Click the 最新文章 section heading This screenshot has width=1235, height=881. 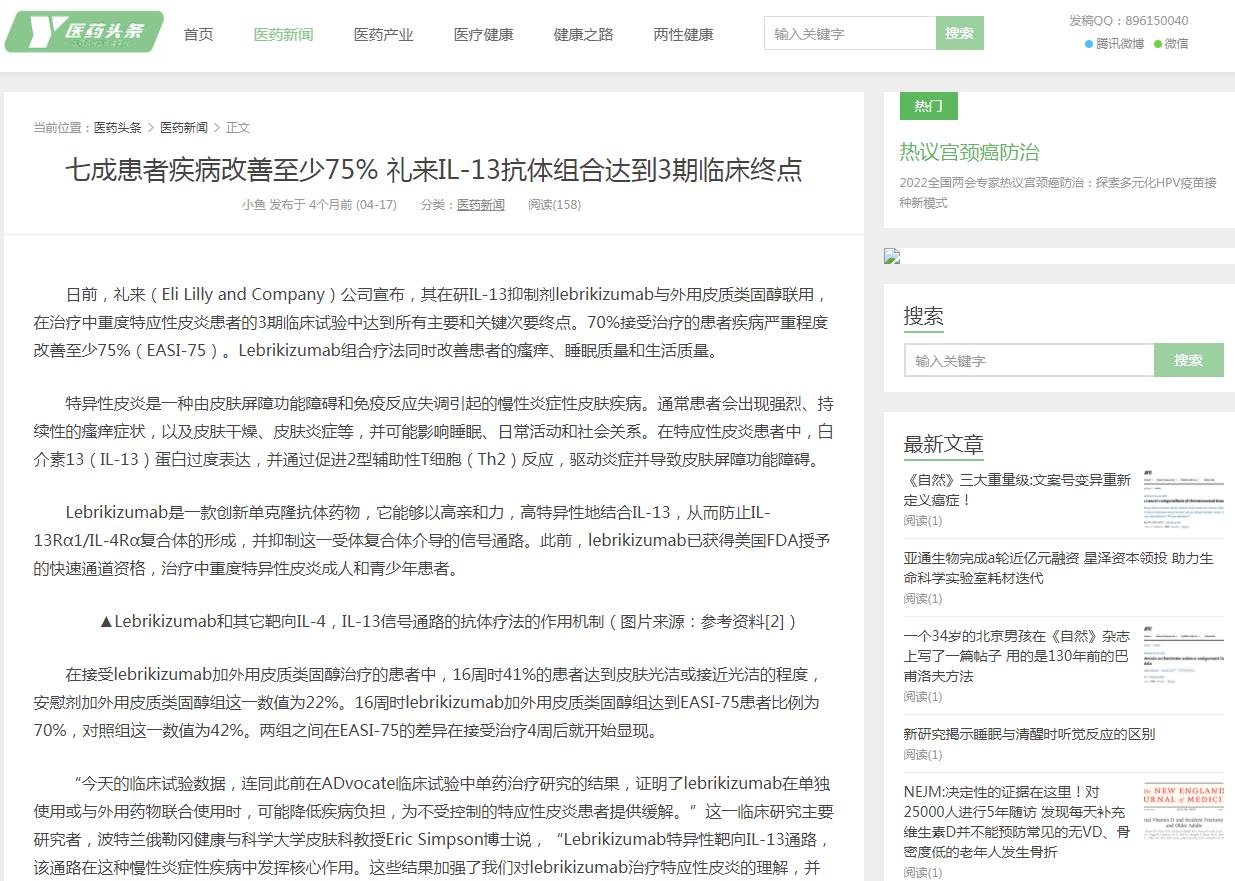point(944,444)
